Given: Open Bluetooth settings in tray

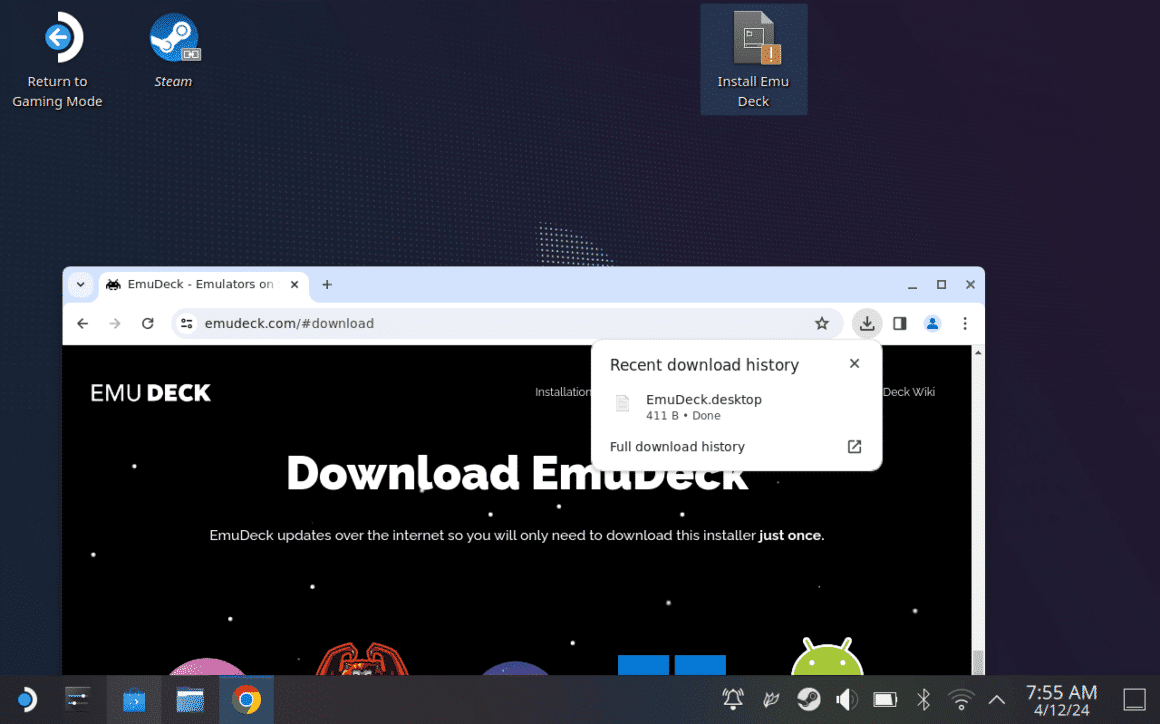Looking at the screenshot, I should (x=923, y=699).
